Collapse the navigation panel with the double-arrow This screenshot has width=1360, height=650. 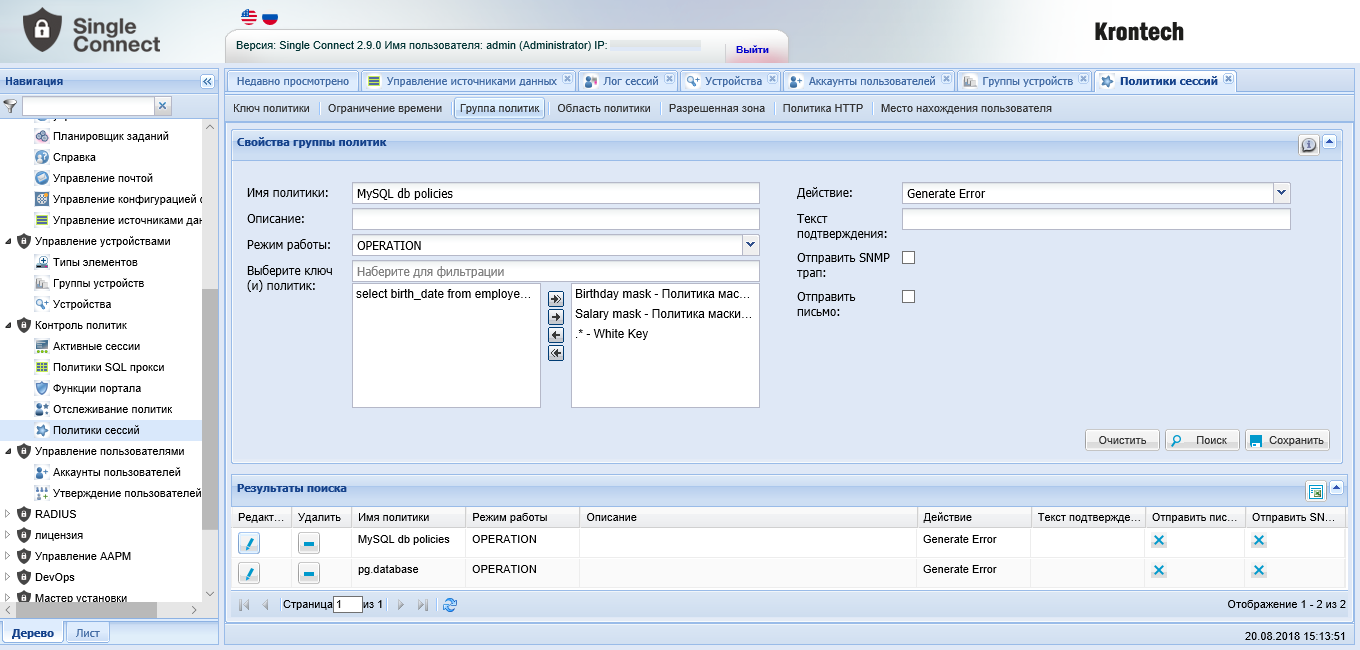[x=207, y=81]
